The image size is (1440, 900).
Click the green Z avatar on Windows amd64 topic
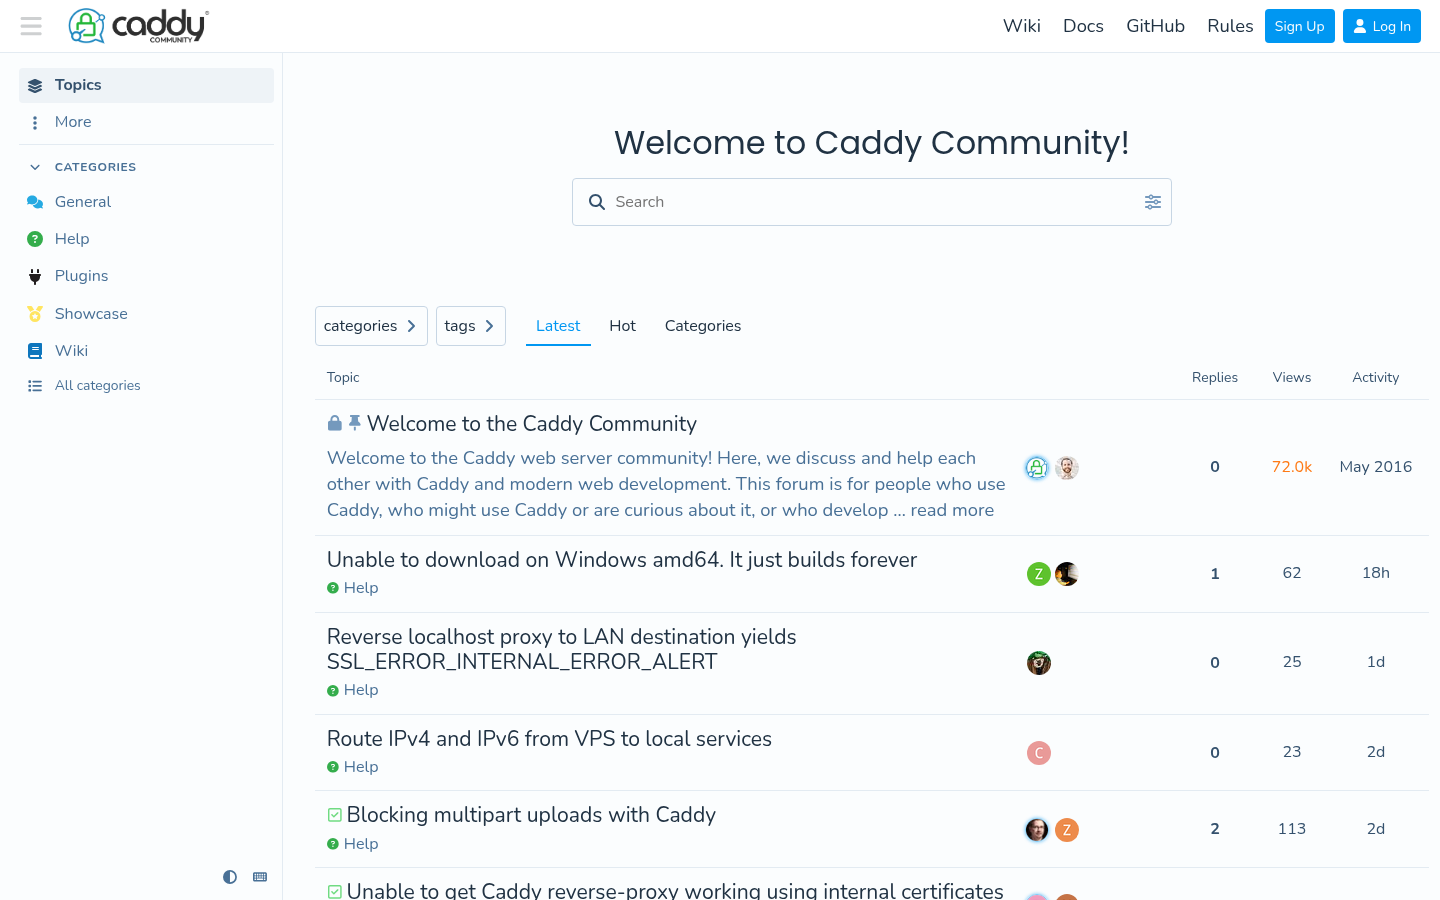[1039, 574]
